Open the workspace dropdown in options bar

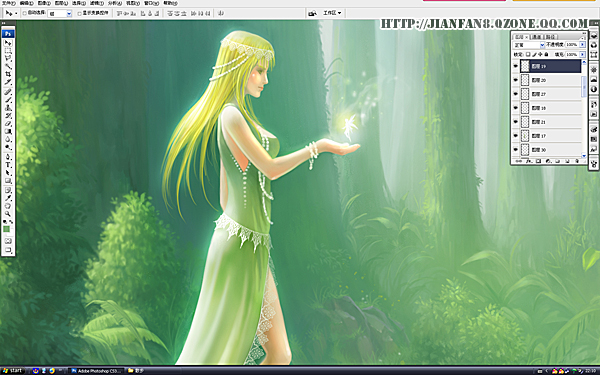(x=332, y=13)
